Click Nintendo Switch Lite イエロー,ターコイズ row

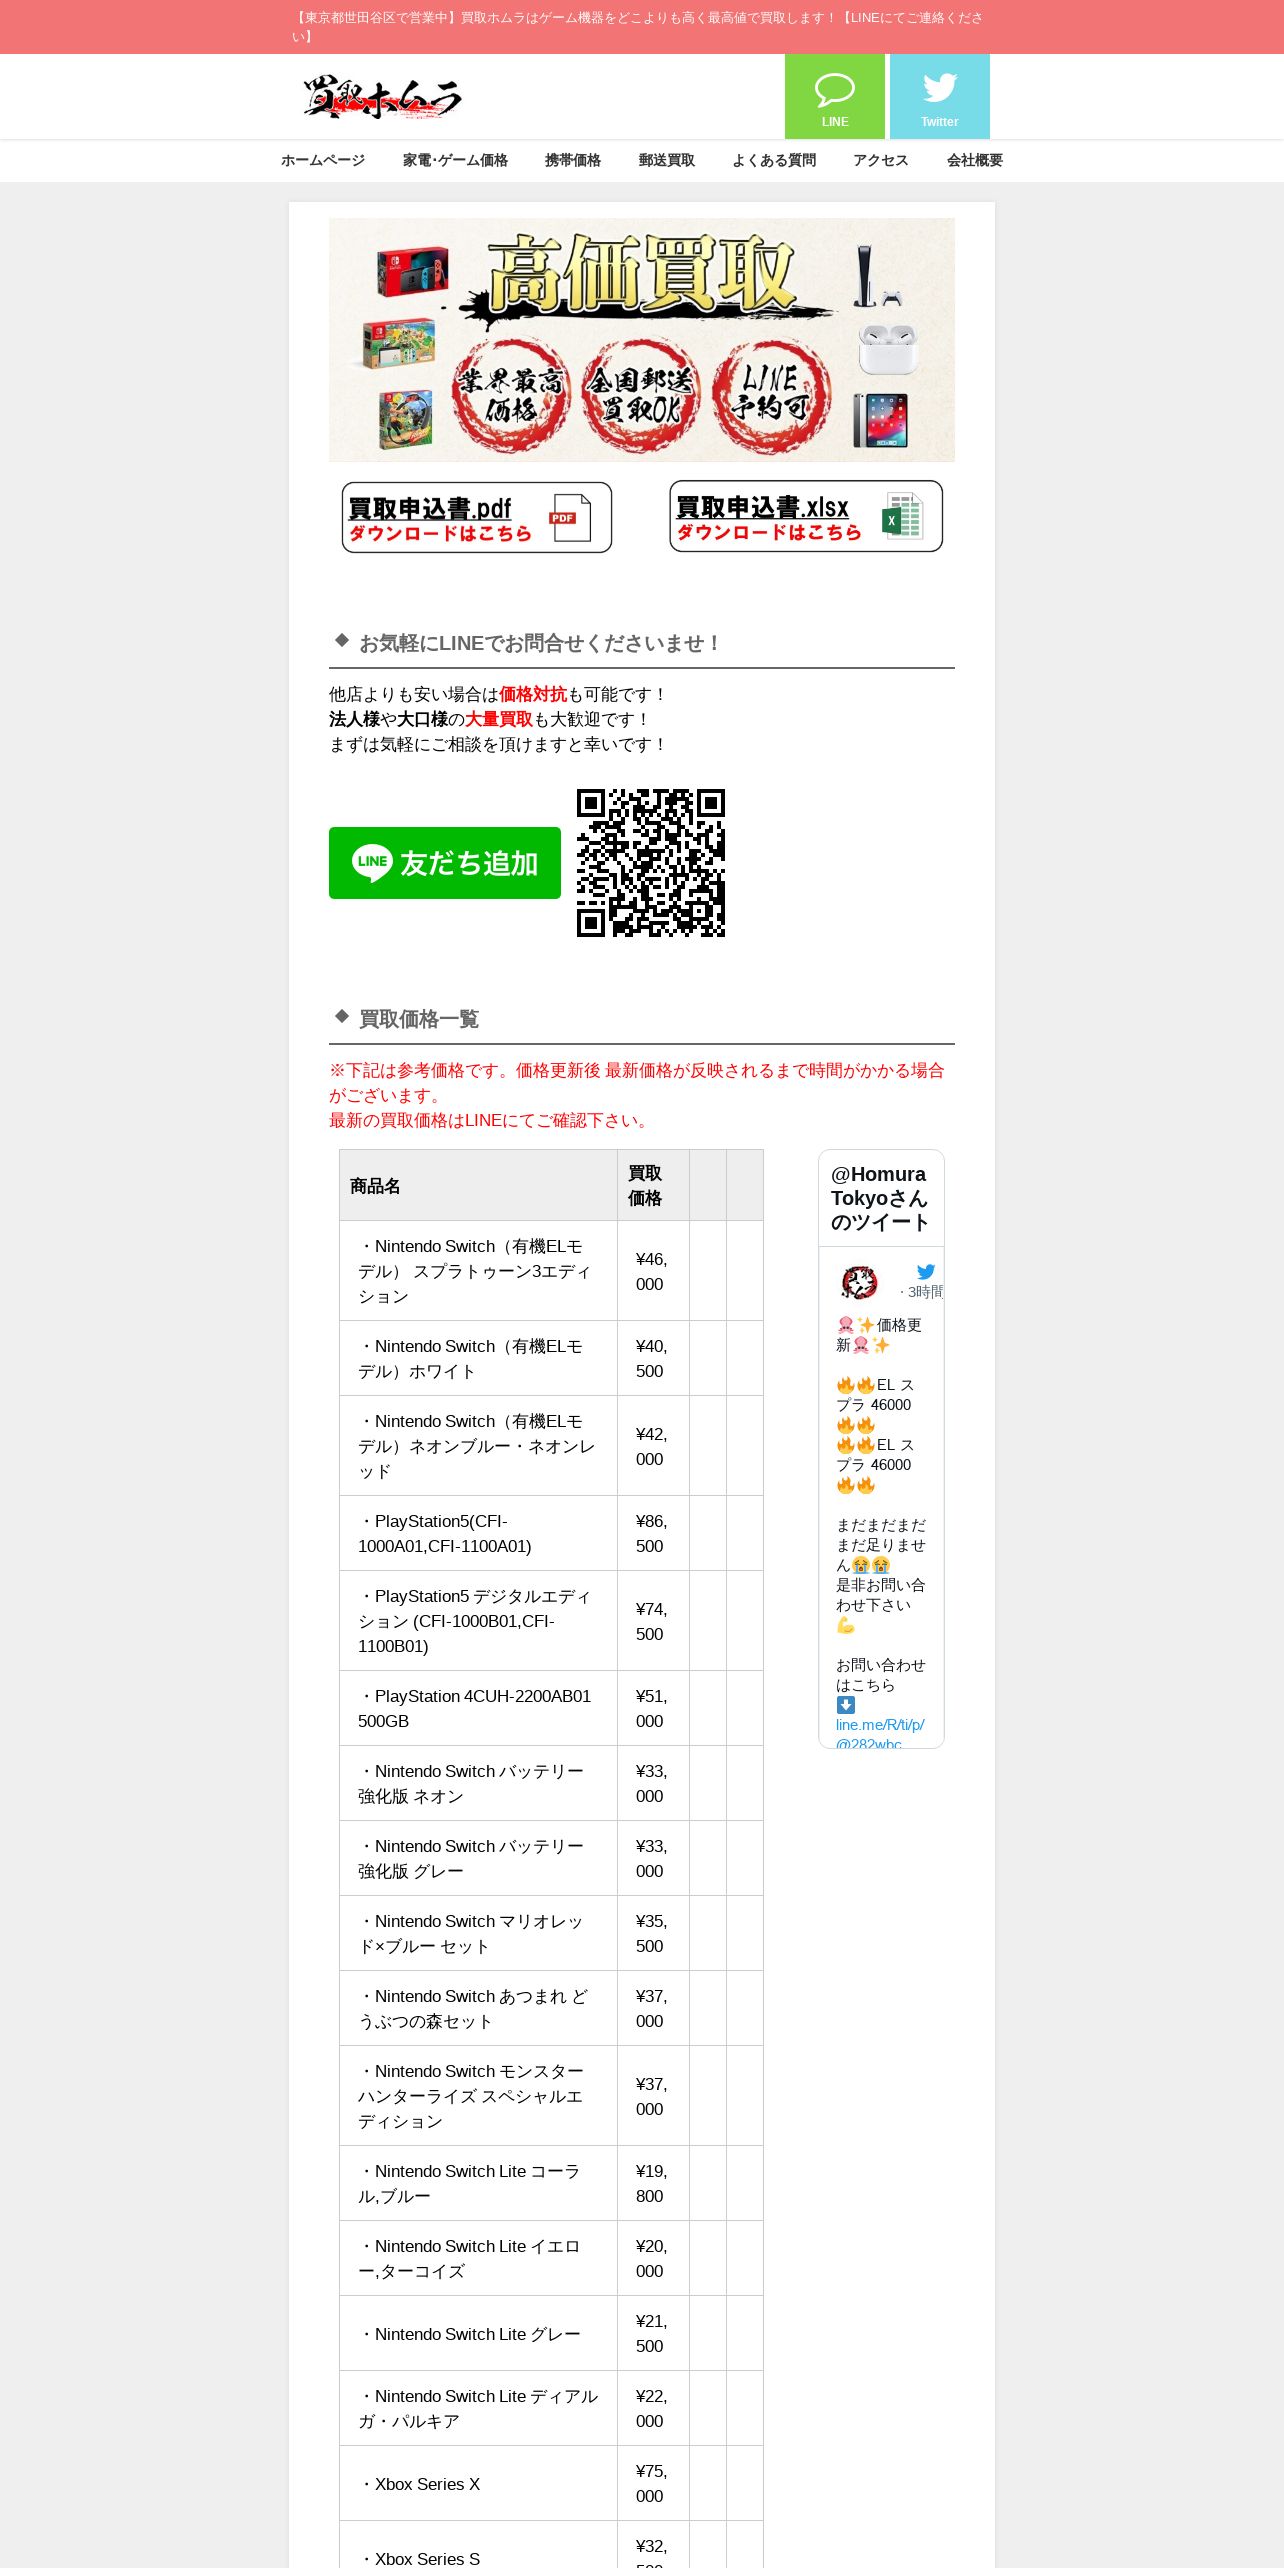coord(551,2258)
